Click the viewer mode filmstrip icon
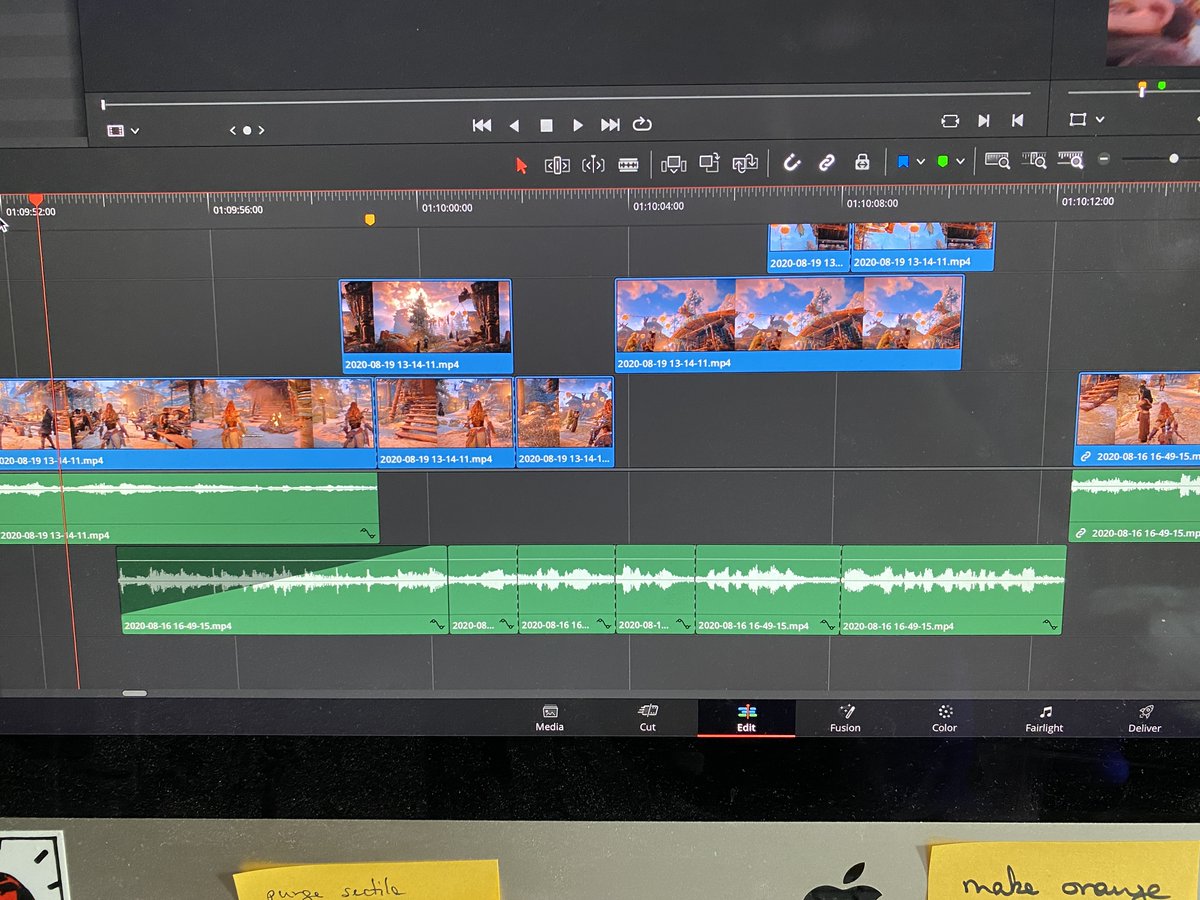The width and height of the screenshot is (1200, 900). point(116,130)
